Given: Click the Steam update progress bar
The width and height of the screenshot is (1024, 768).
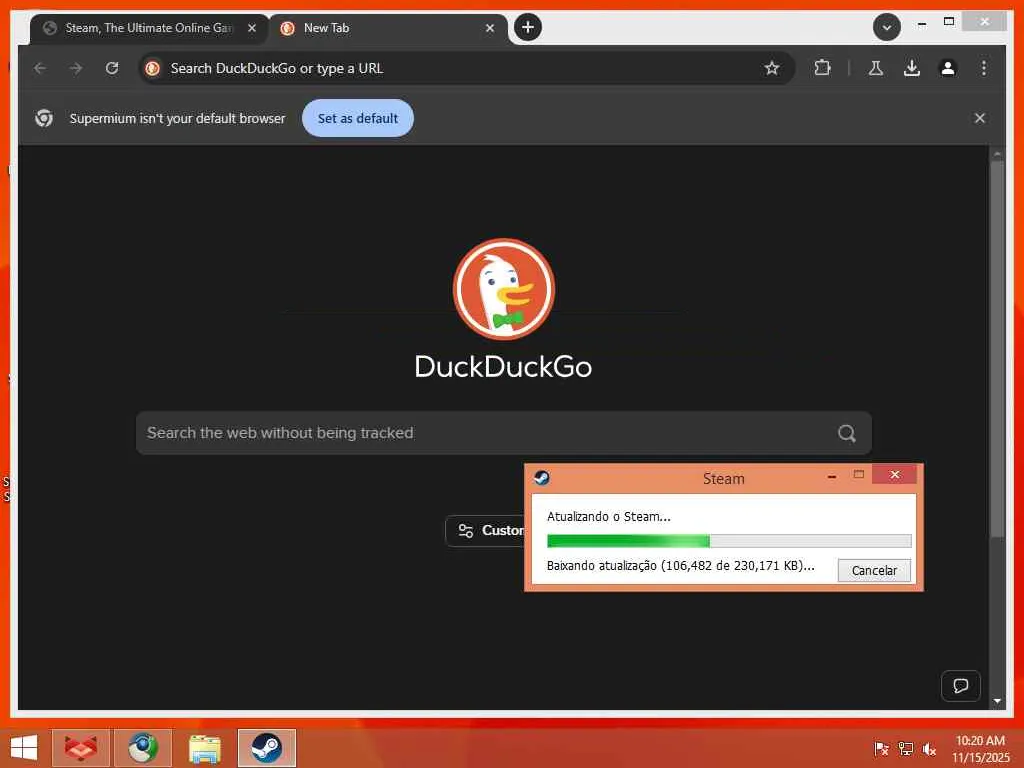Looking at the screenshot, I should click(729, 541).
